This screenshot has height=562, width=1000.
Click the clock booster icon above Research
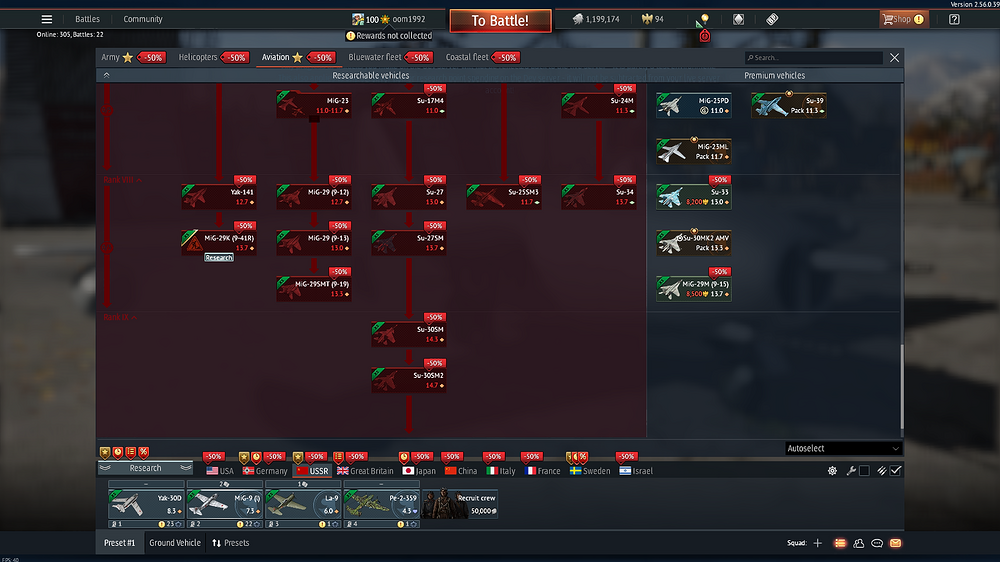[118, 452]
